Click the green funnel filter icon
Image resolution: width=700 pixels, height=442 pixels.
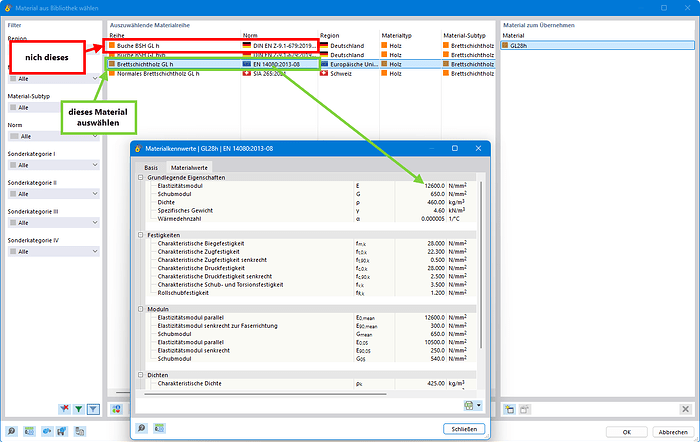(x=78, y=409)
